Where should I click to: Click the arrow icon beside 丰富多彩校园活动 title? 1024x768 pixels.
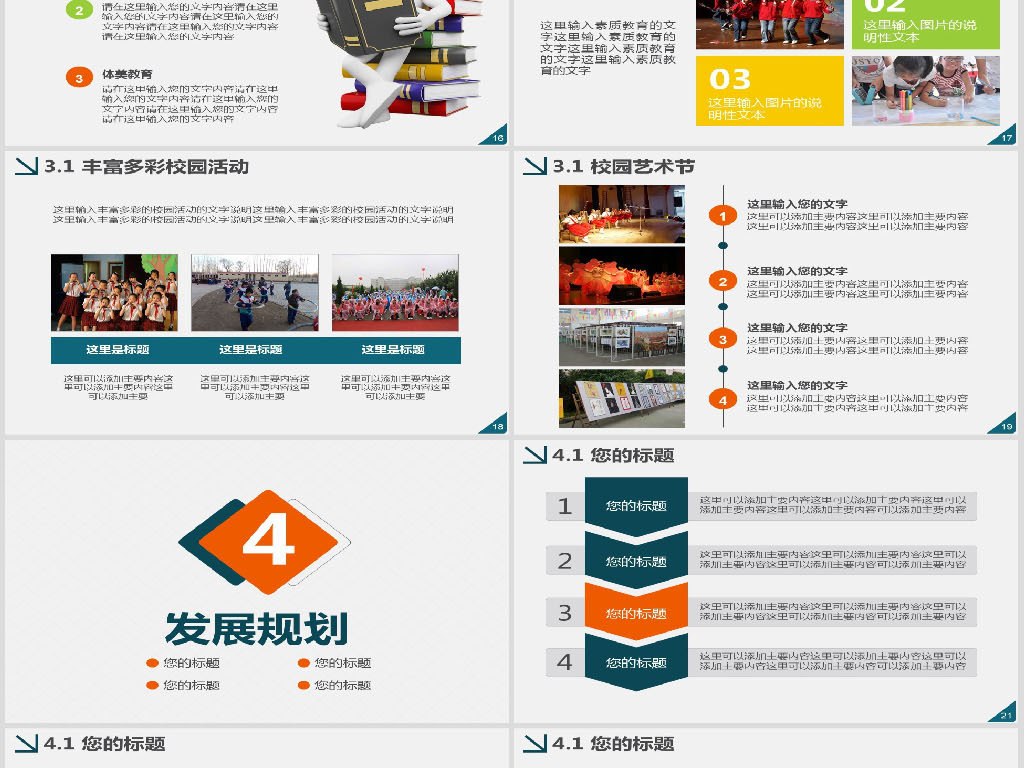[28, 166]
